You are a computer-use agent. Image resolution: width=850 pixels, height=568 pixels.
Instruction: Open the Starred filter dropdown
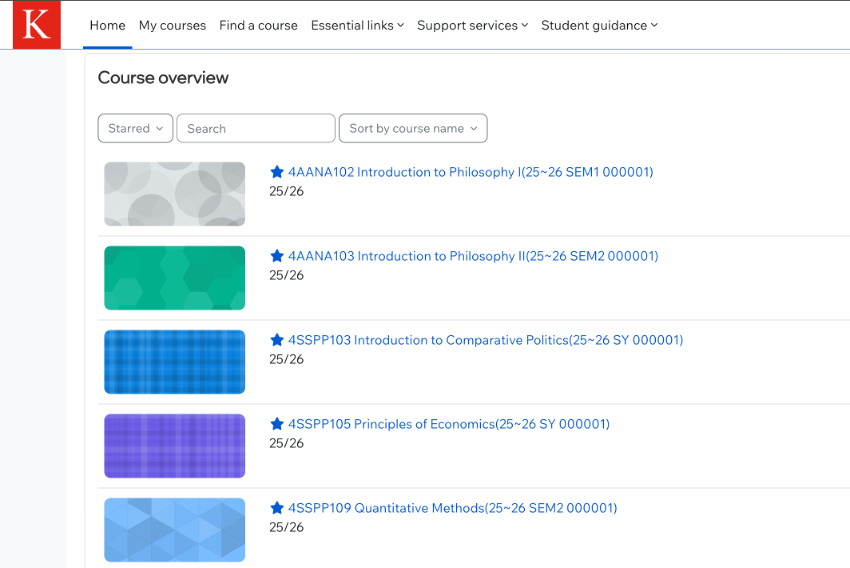click(x=136, y=128)
